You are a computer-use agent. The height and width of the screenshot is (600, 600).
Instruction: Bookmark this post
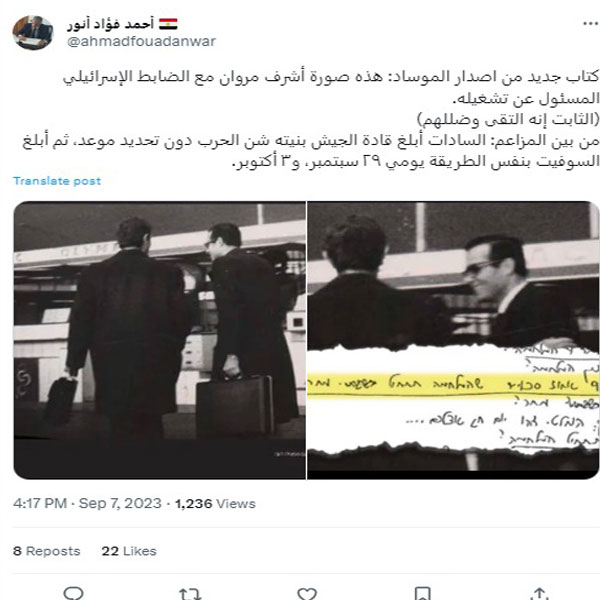(423, 593)
